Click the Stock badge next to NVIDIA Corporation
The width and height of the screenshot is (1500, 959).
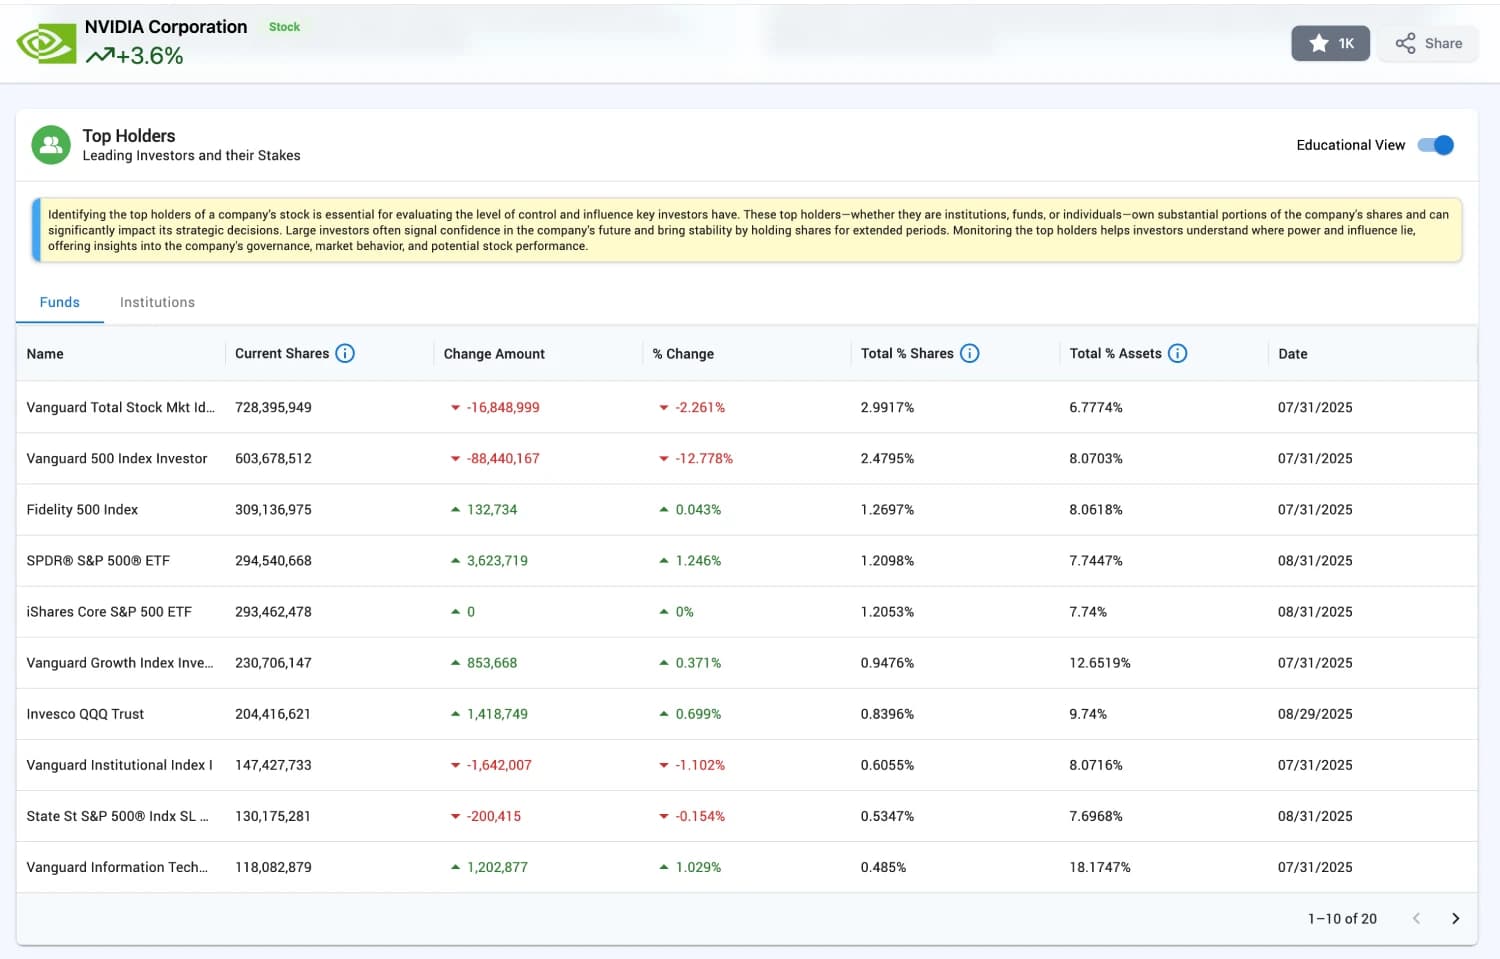tap(284, 27)
